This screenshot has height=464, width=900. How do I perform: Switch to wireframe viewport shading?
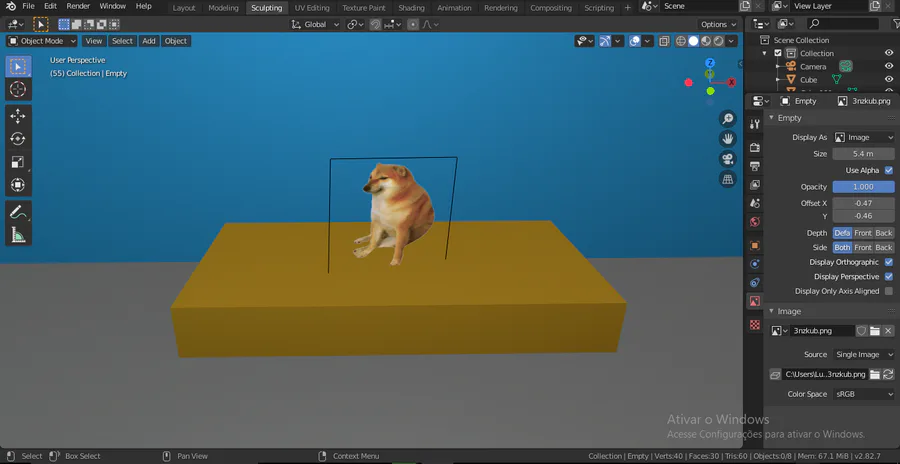(681, 41)
